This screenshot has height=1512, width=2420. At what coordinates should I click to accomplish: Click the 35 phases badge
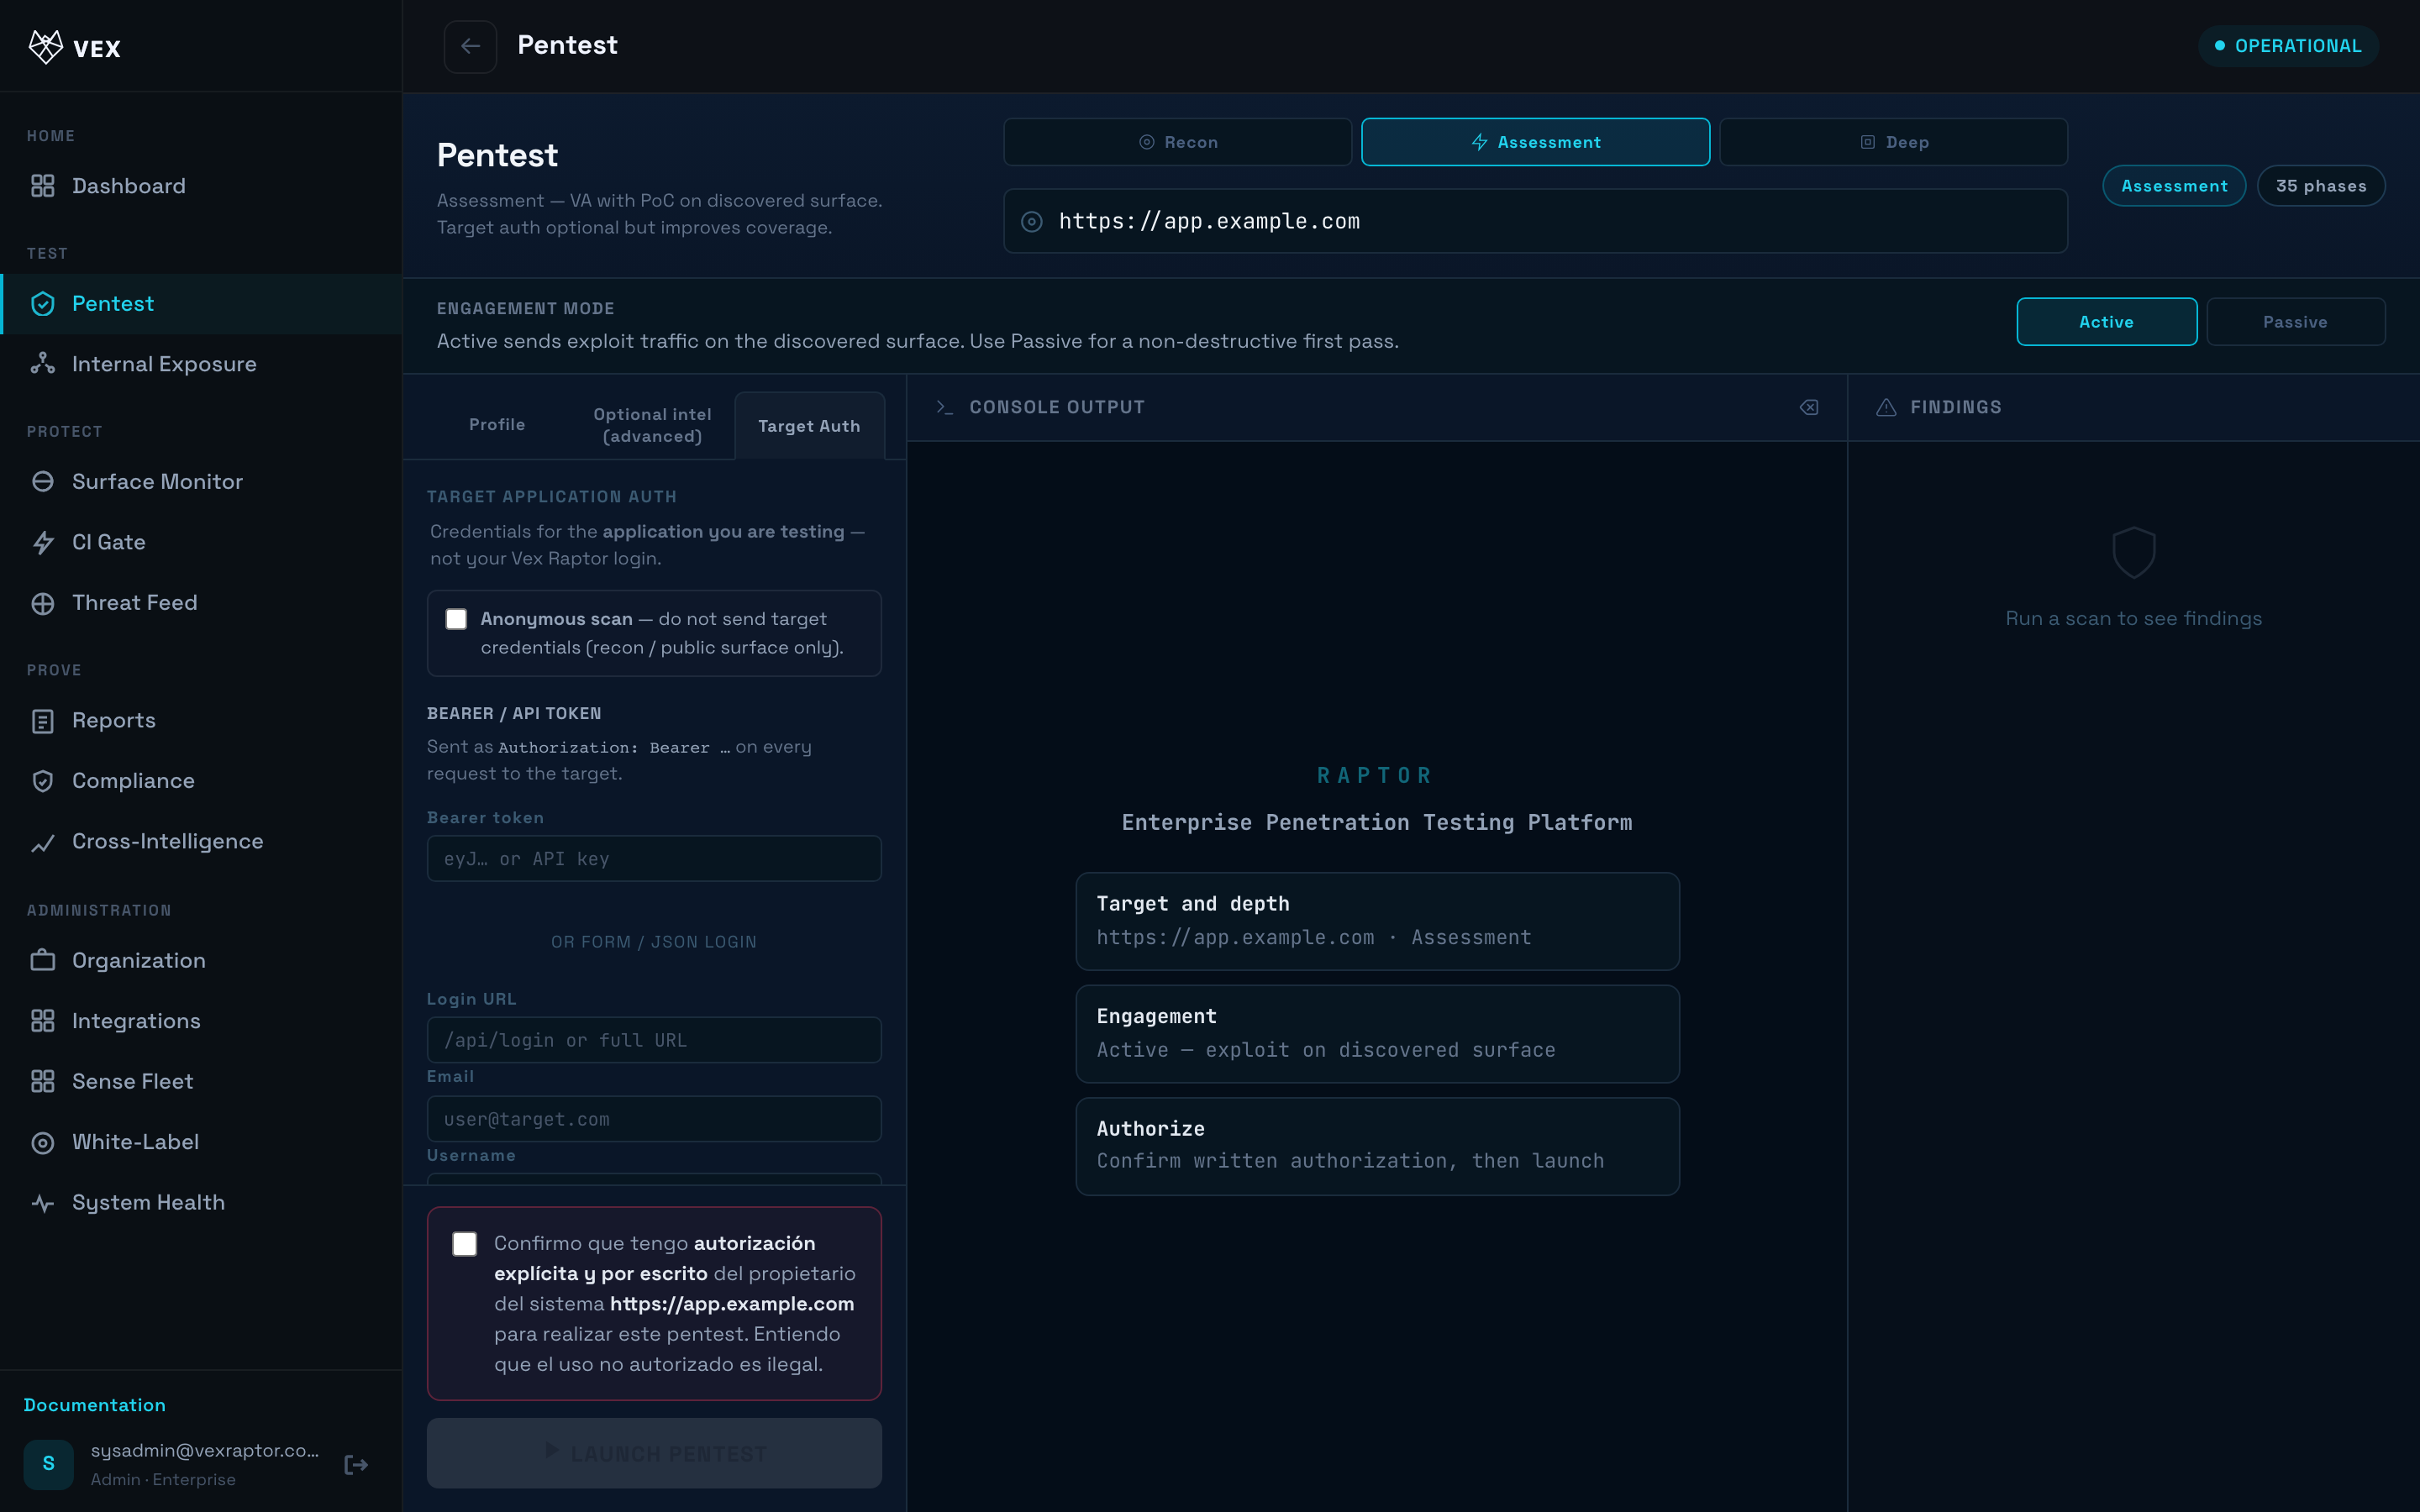2320,186
